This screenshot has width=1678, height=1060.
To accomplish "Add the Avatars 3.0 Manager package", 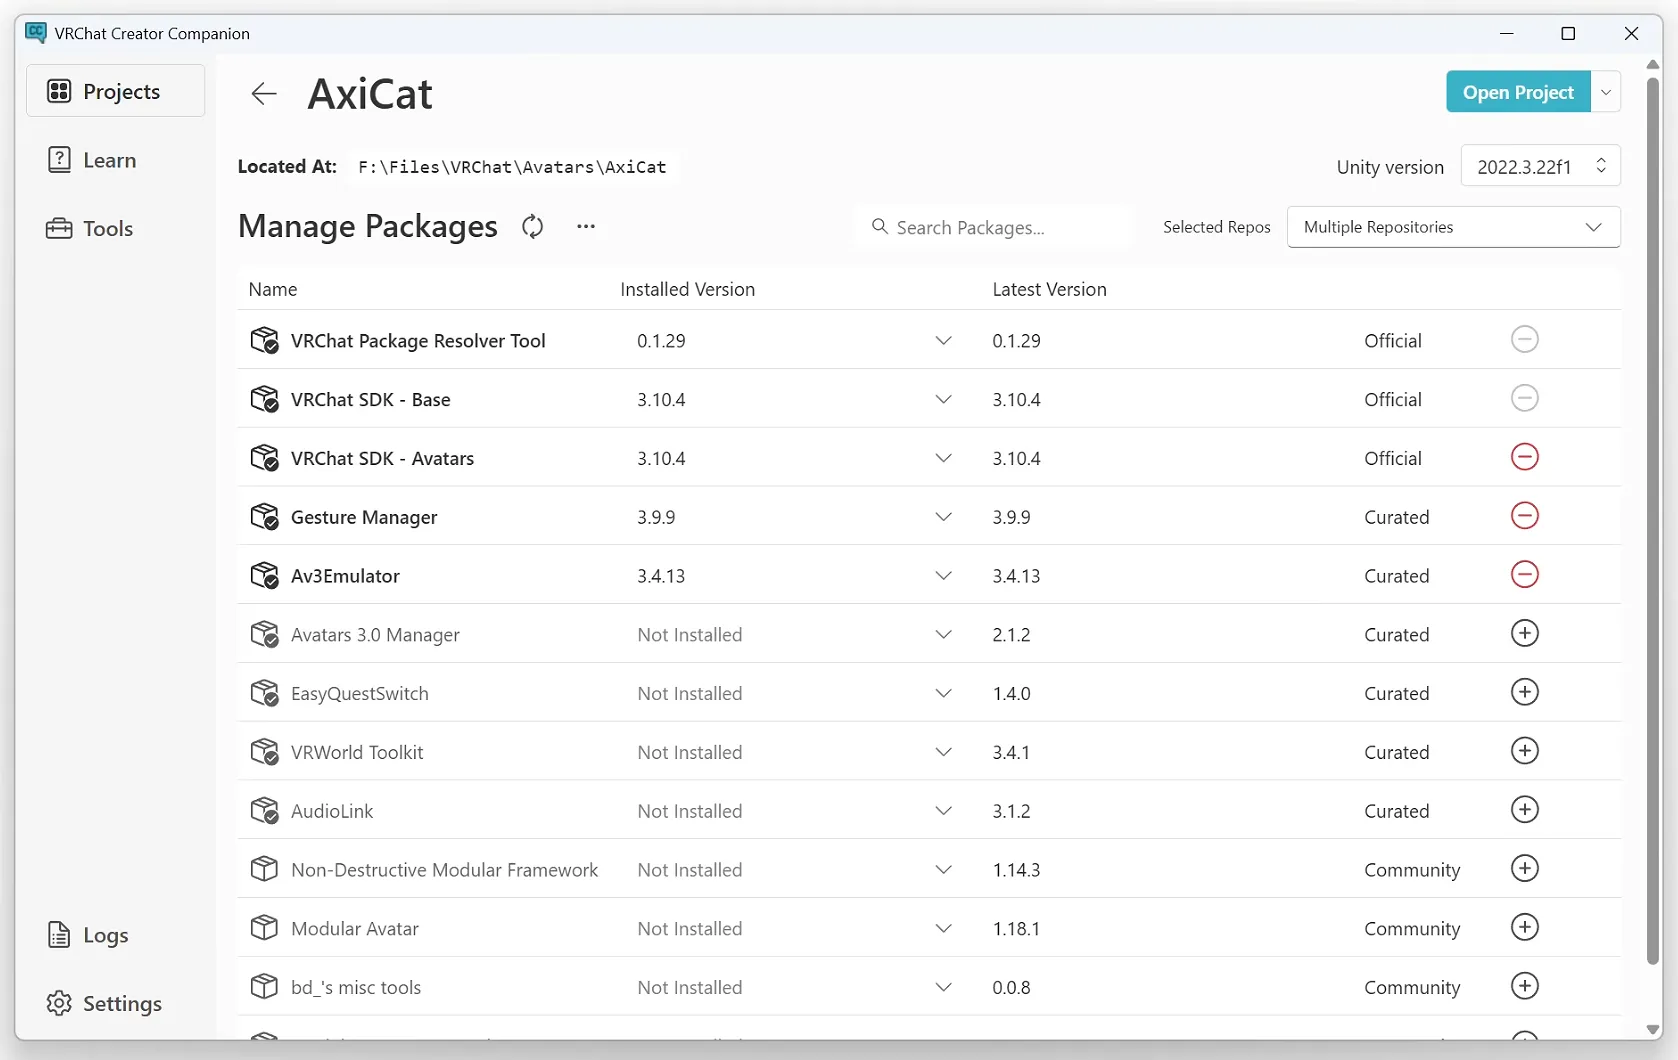I will click(1524, 633).
